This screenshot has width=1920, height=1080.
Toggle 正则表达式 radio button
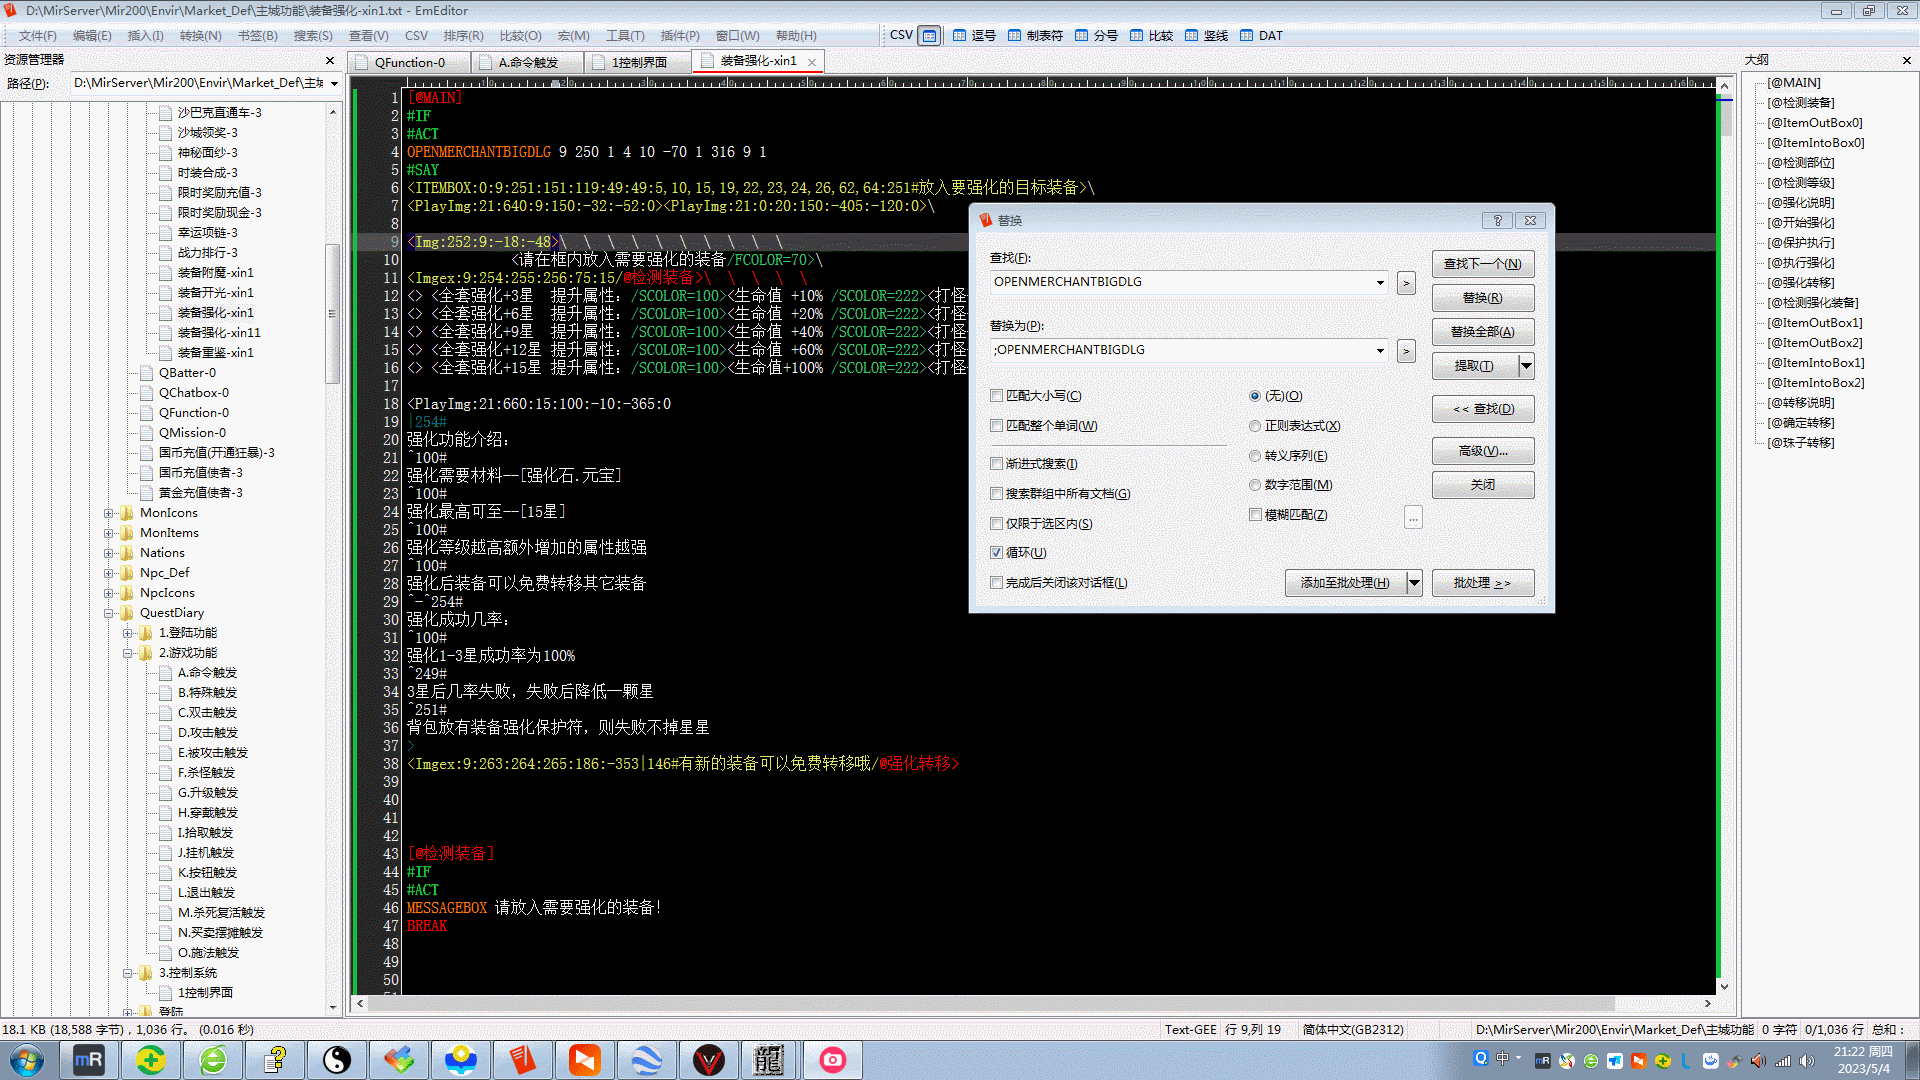1255,425
